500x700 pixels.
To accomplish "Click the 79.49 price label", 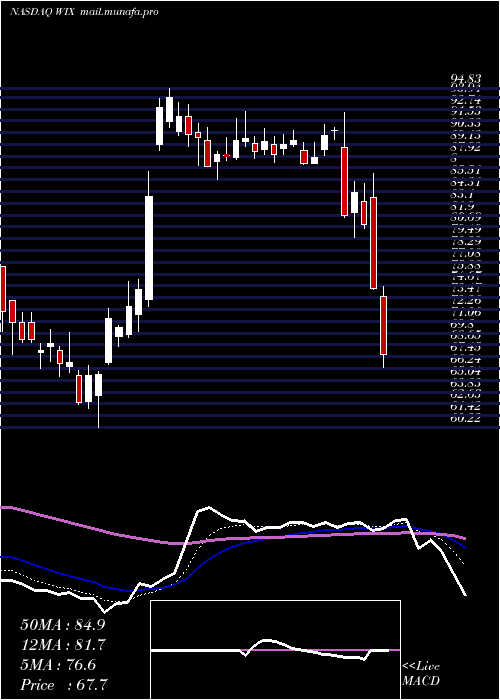I will click(465, 230).
